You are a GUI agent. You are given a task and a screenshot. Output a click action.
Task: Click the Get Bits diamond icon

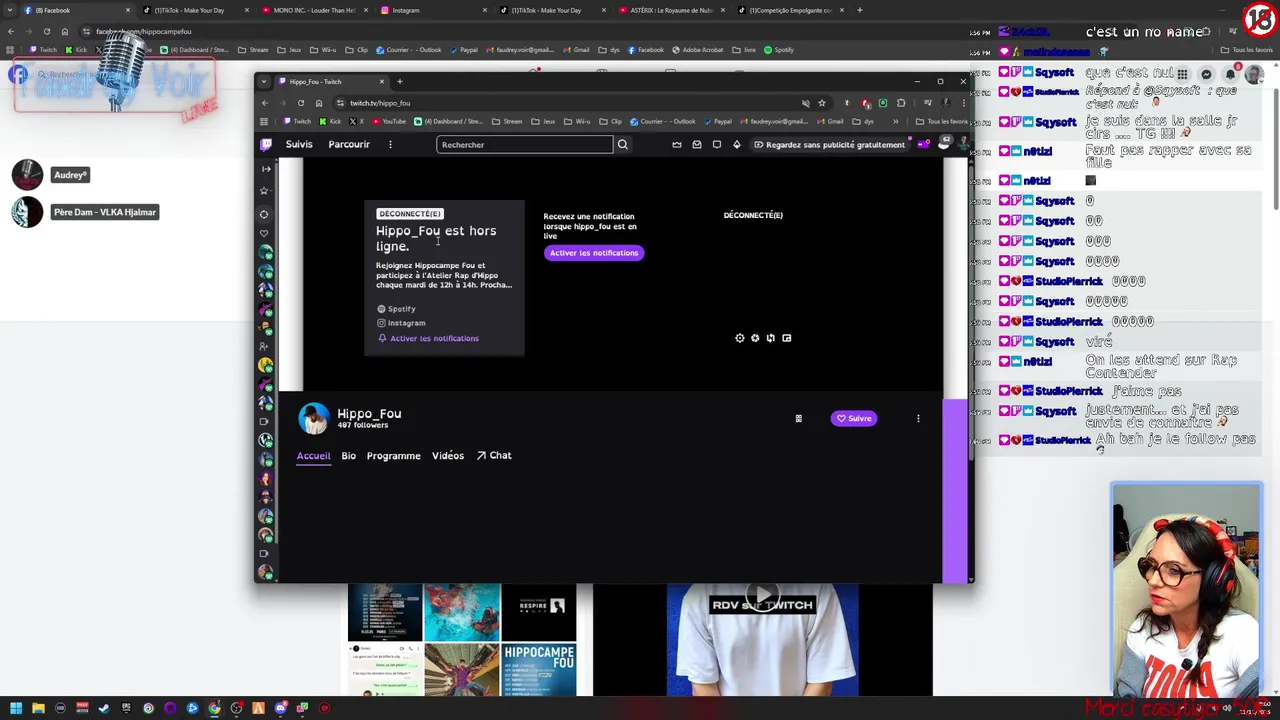[x=737, y=145]
